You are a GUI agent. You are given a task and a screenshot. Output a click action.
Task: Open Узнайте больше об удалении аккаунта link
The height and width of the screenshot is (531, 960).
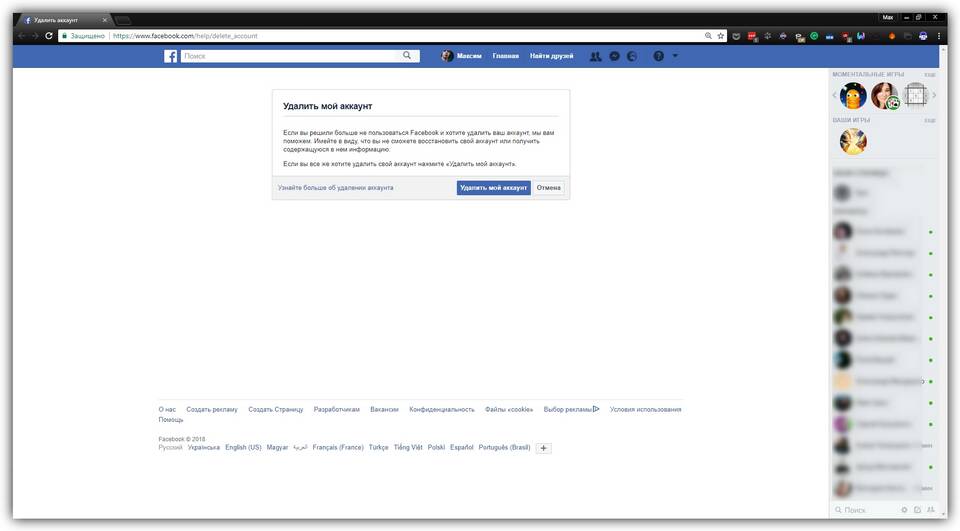(x=336, y=188)
